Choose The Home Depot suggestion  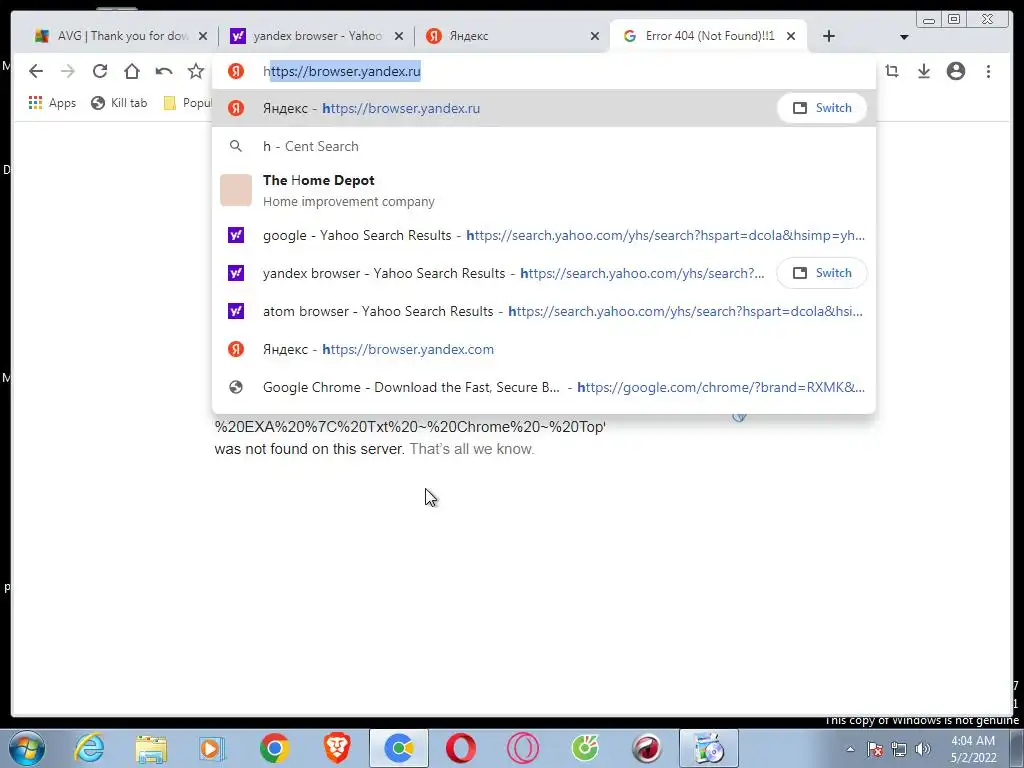pyautogui.click(x=543, y=190)
